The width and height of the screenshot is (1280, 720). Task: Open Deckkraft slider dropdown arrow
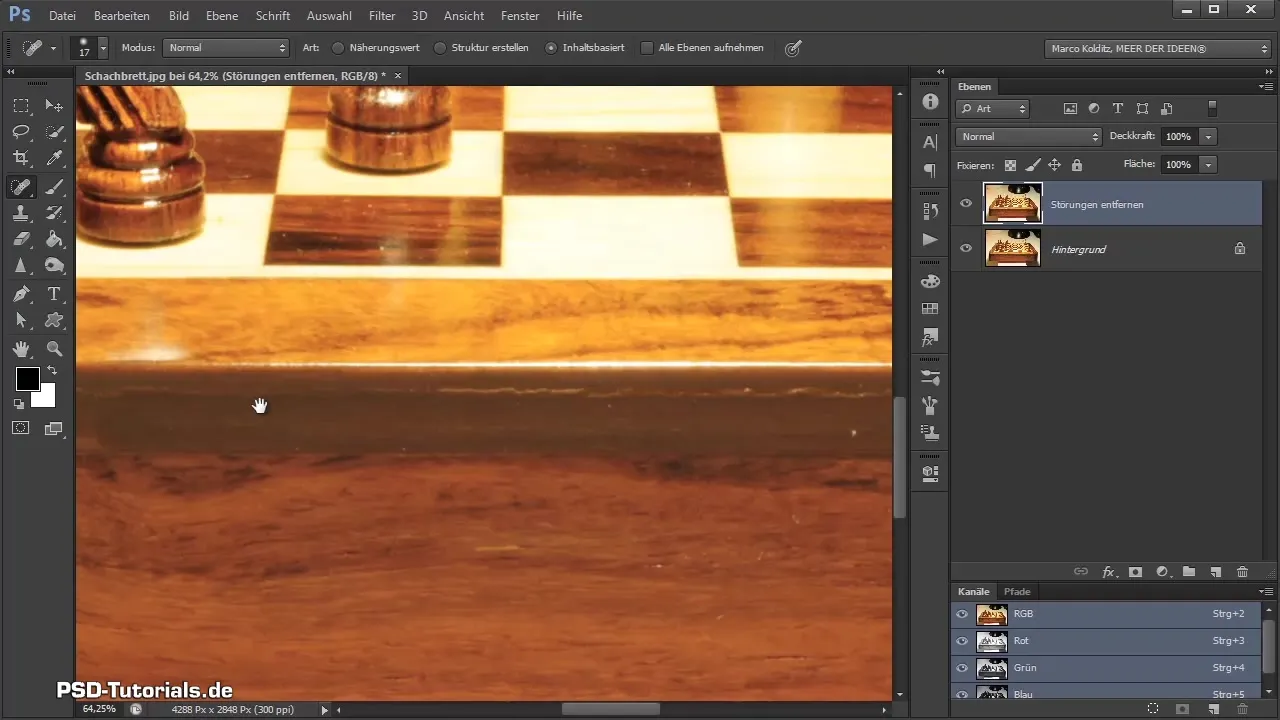1209,136
